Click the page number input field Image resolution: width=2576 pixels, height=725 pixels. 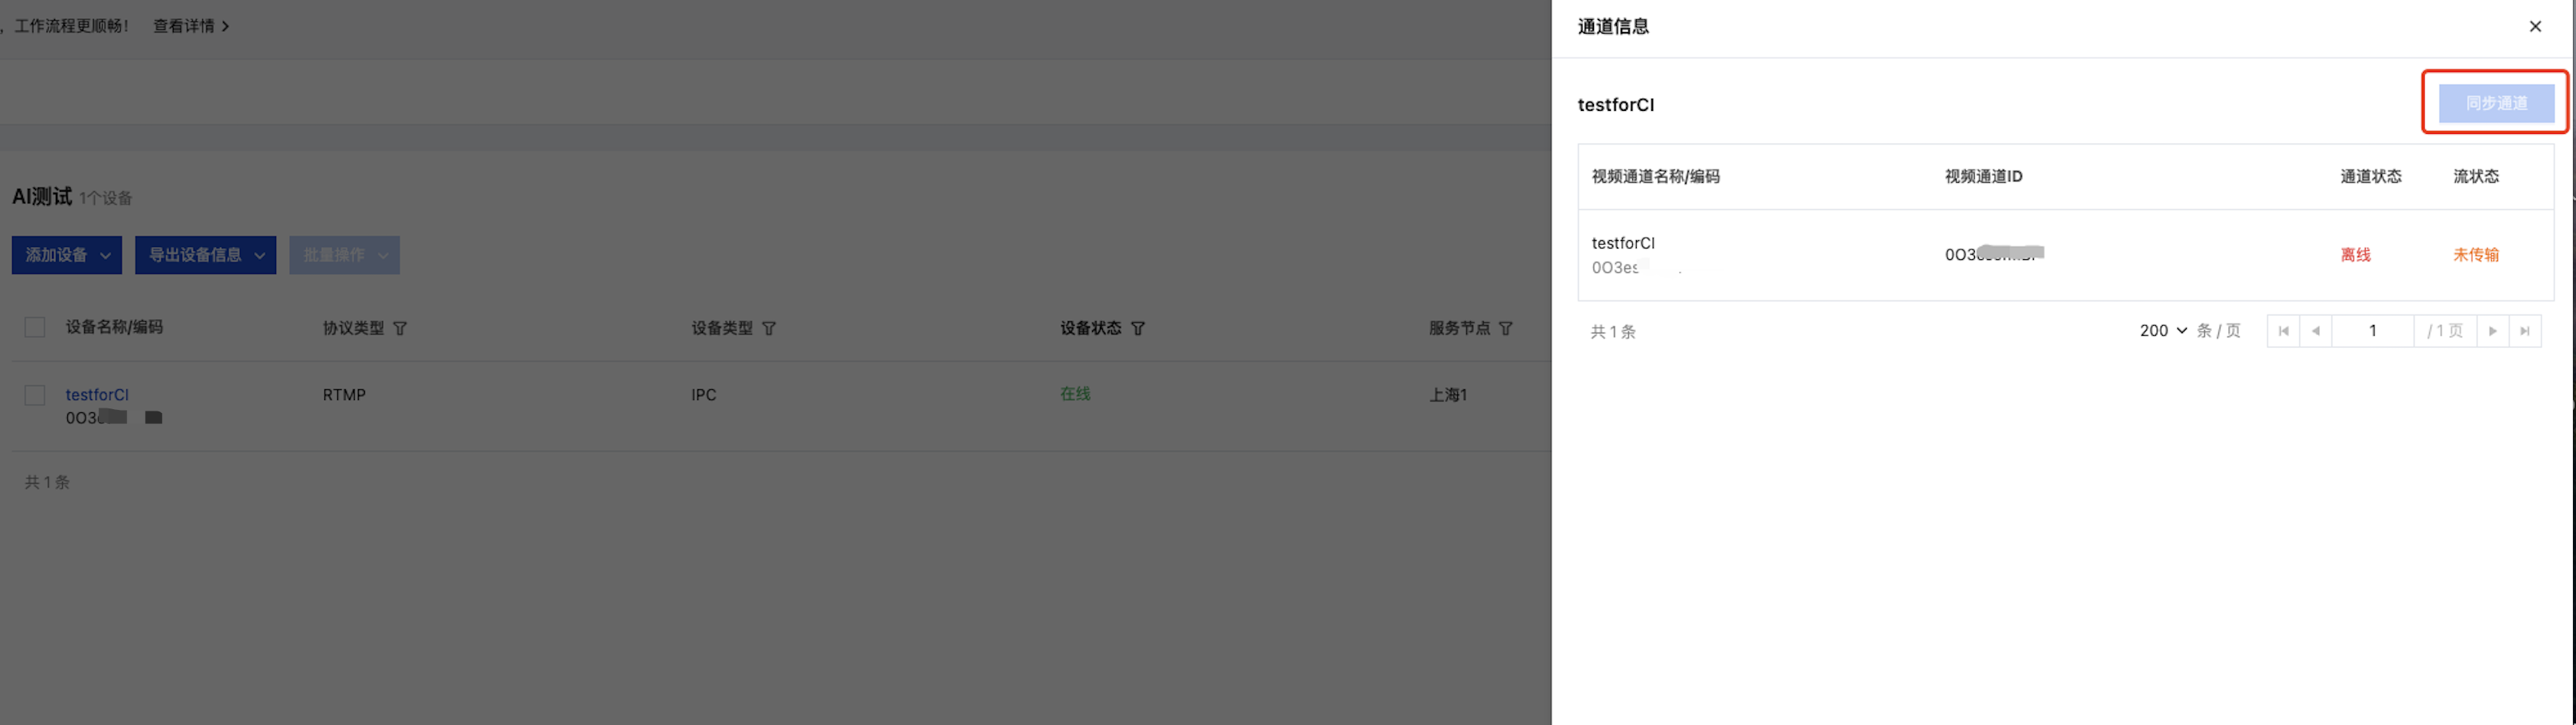coord(2372,331)
